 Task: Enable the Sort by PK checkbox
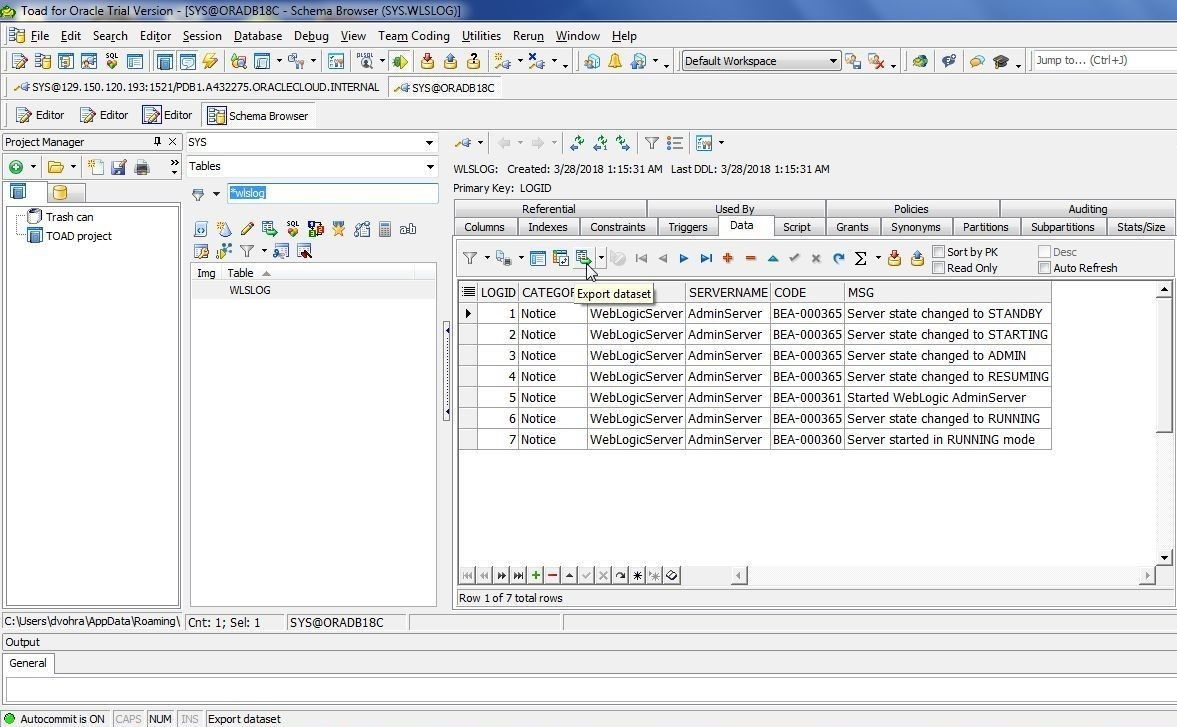[x=938, y=251]
